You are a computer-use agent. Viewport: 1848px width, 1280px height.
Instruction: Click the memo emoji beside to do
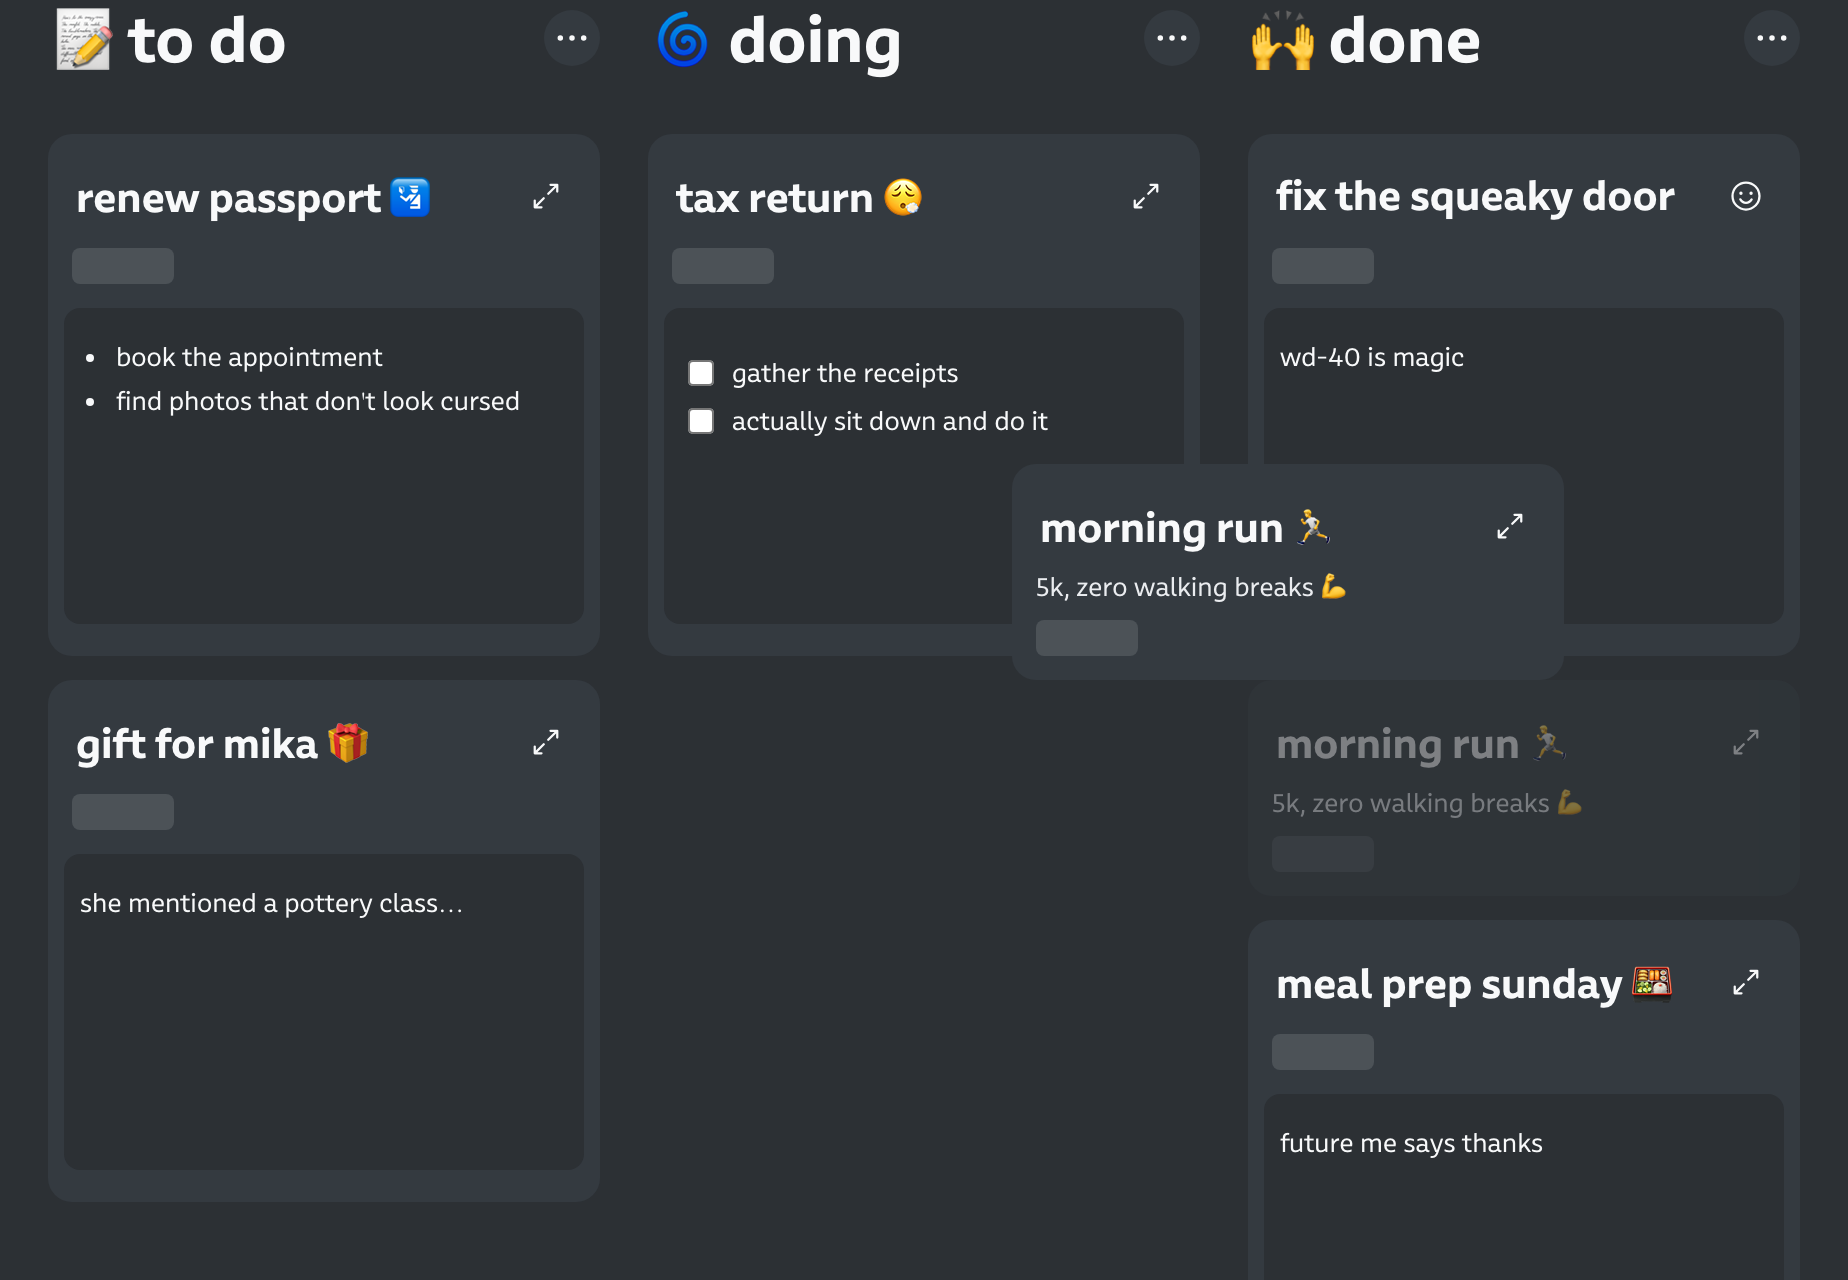tap(83, 40)
